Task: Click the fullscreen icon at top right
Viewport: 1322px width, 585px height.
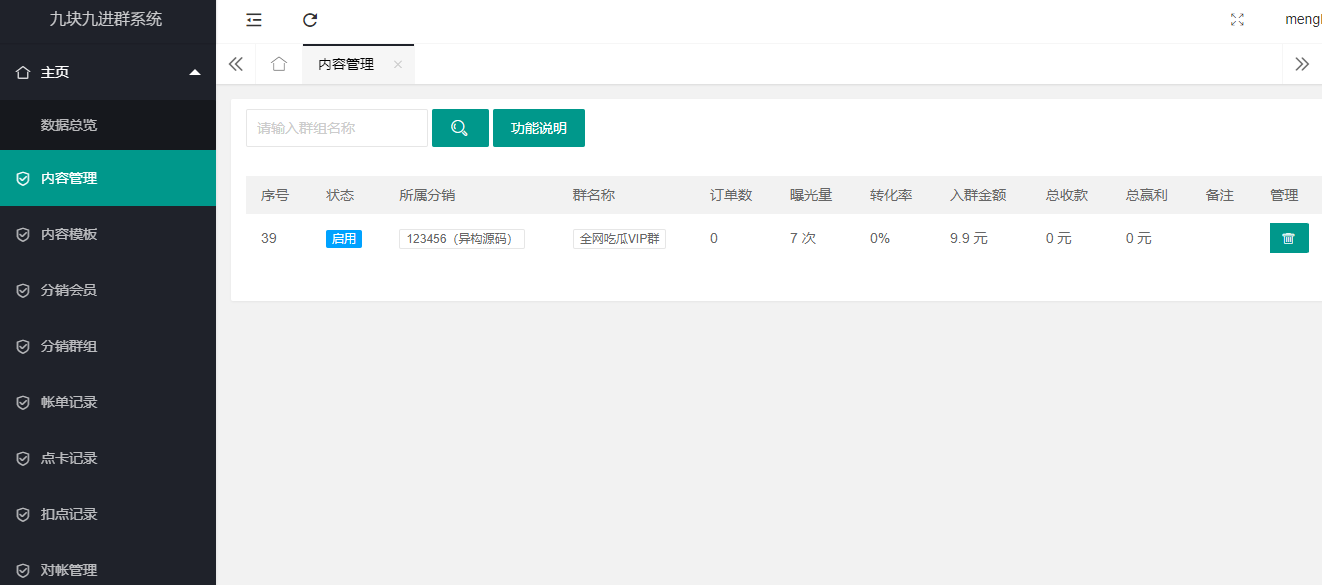Action: coord(1237,19)
